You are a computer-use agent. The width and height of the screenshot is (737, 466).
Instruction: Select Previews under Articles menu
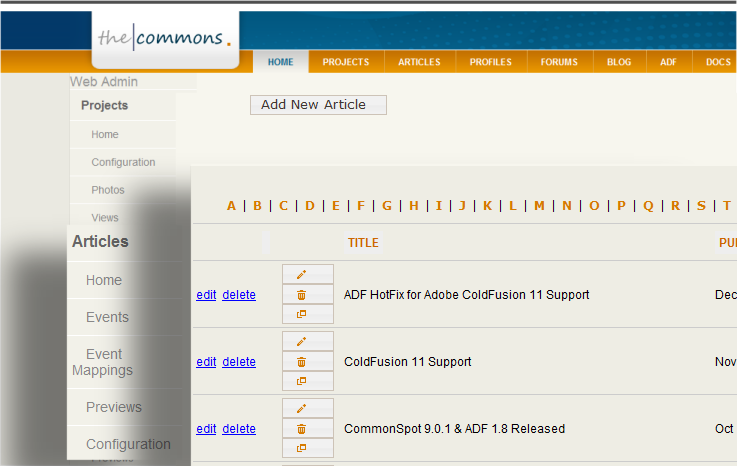(114, 407)
